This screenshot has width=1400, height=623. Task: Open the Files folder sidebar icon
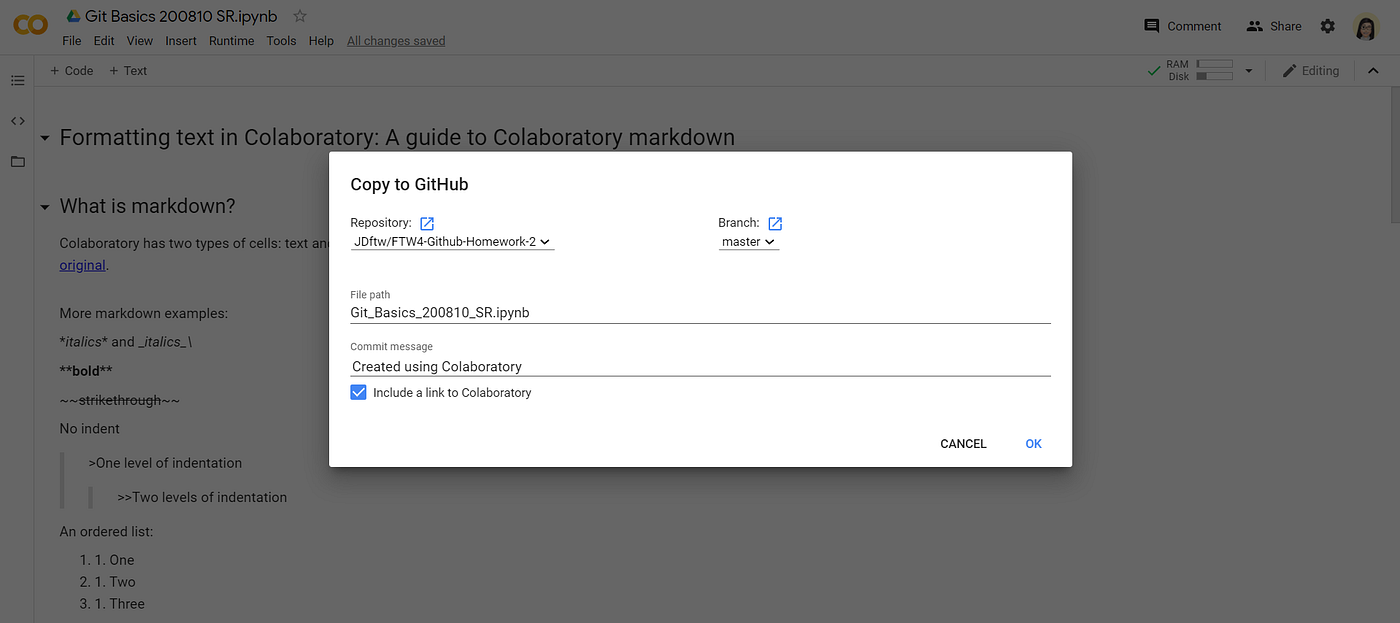coord(17,161)
